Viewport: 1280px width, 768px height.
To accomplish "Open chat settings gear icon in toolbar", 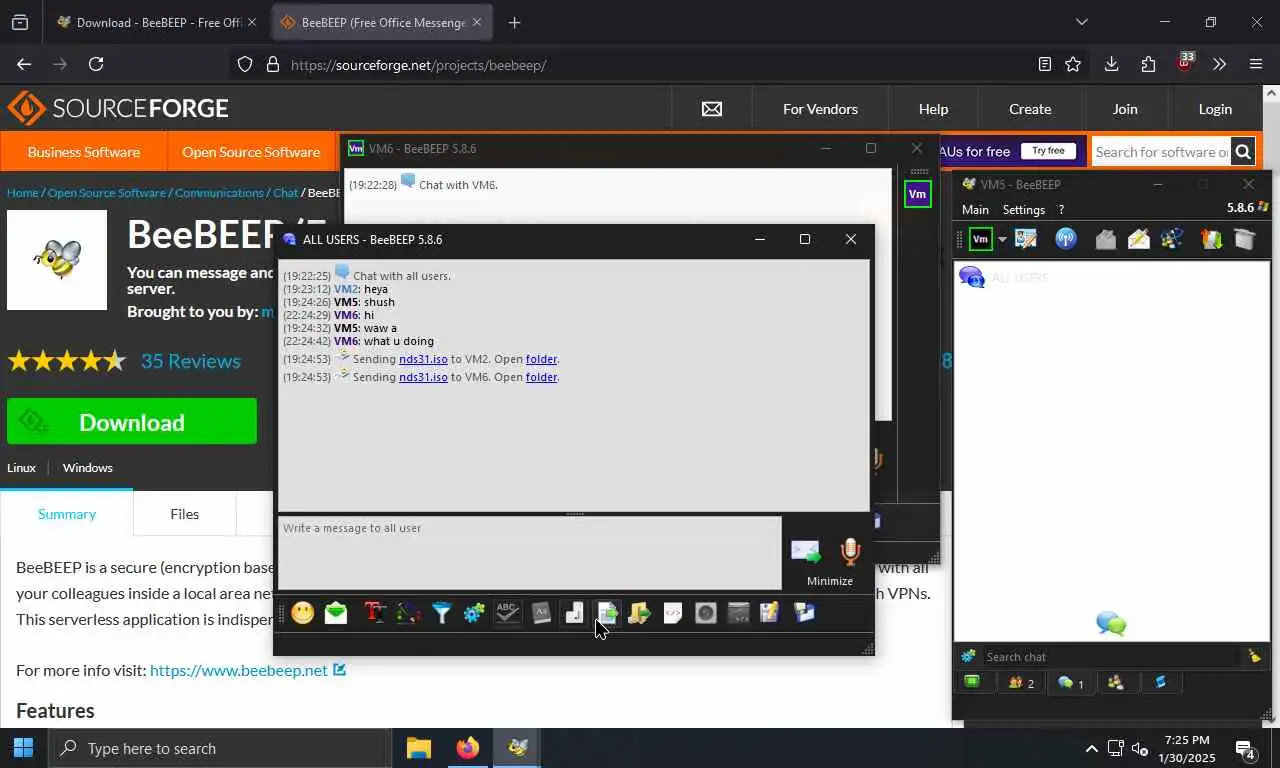I will click(x=474, y=613).
